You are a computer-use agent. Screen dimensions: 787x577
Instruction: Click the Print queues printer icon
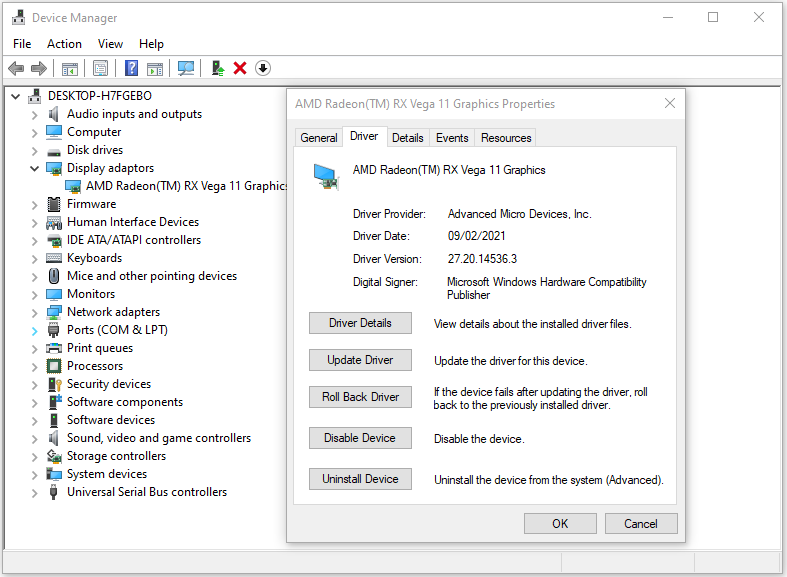[x=54, y=348]
